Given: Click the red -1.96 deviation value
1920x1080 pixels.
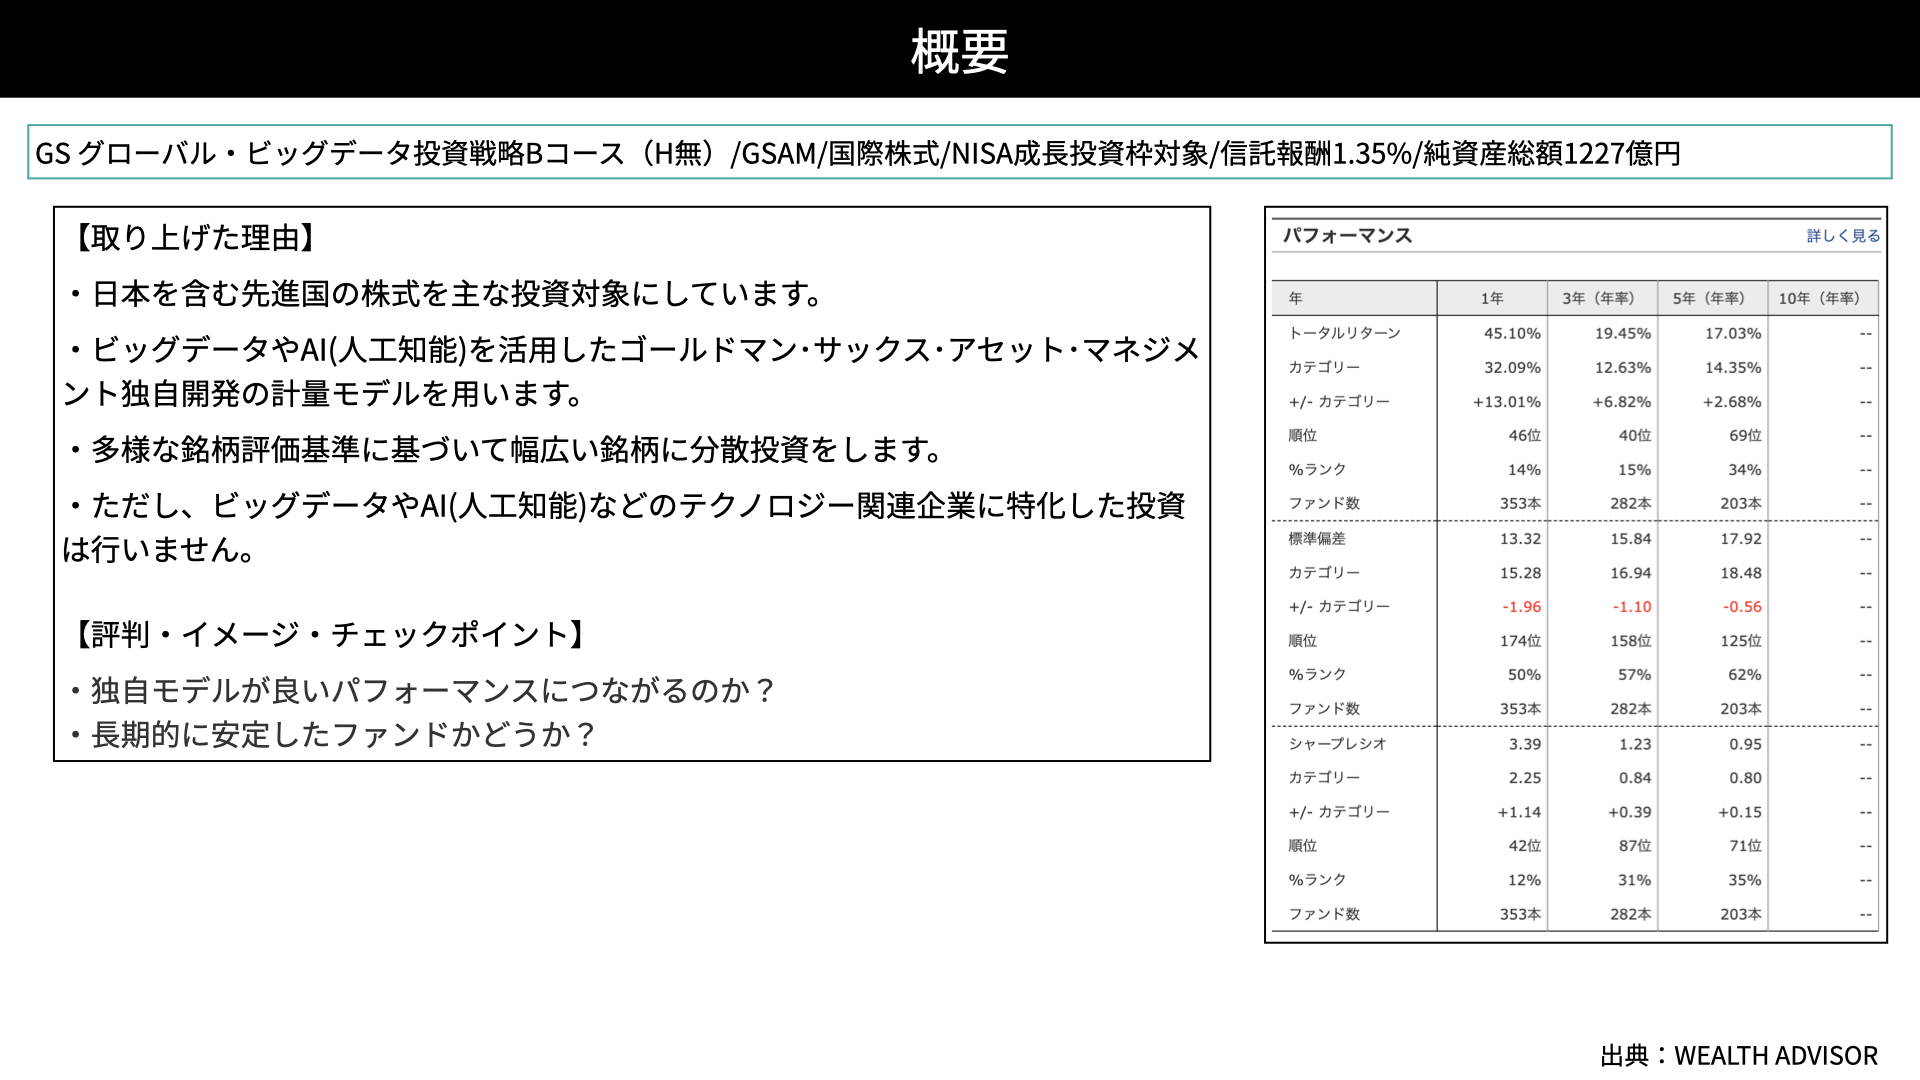Looking at the screenshot, I should point(1521,607).
